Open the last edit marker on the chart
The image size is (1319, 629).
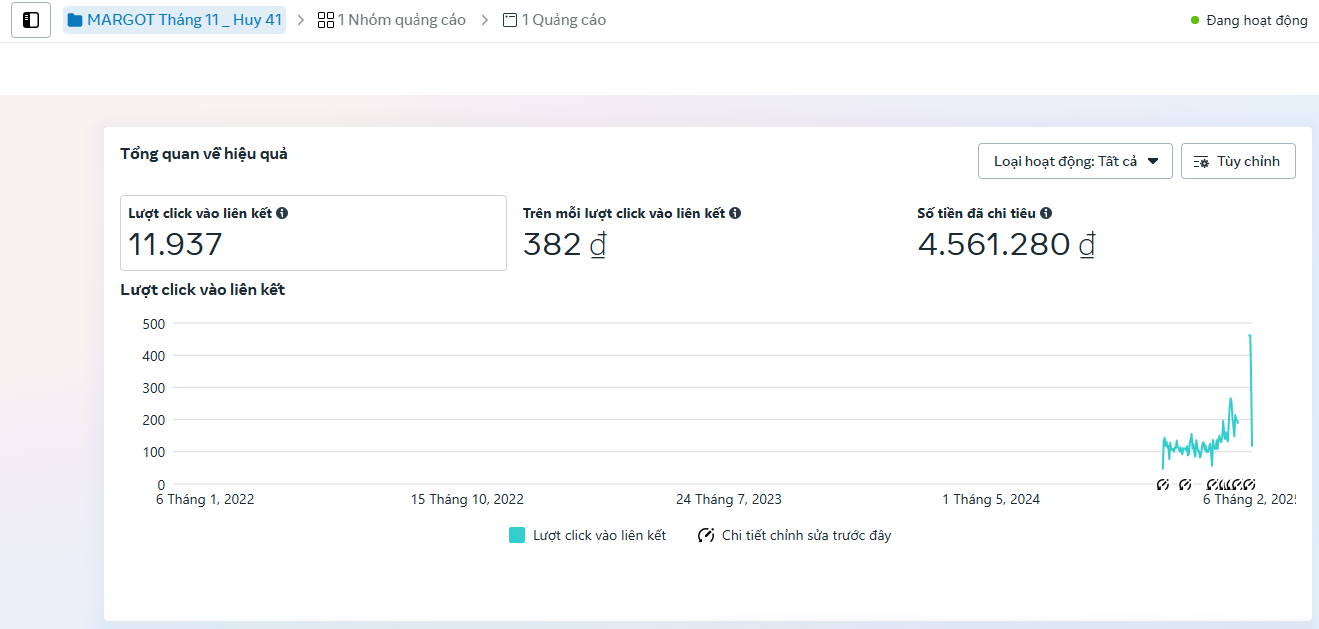click(x=1249, y=485)
